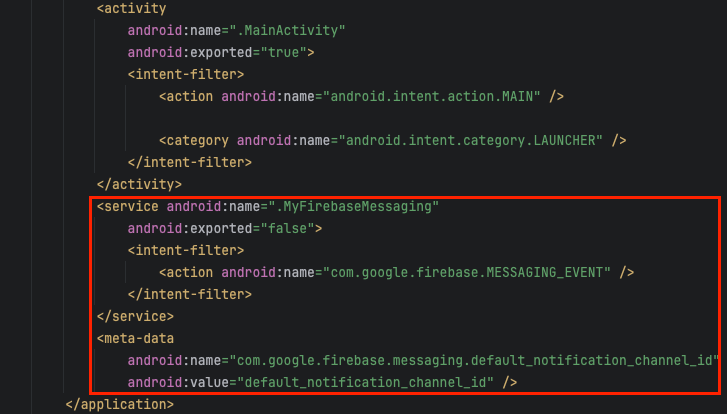
Task: Select the ".MainActivity" name value
Action: [287, 31]
